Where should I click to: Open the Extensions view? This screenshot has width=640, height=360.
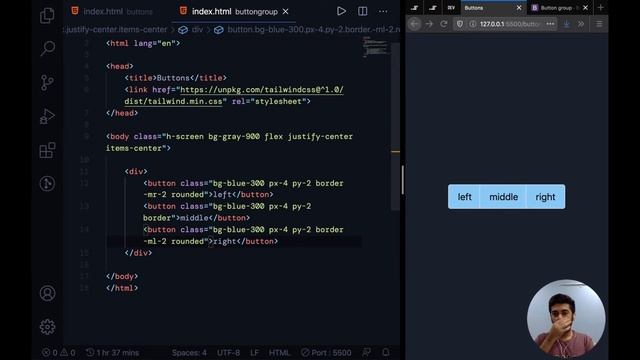[47, 150]
